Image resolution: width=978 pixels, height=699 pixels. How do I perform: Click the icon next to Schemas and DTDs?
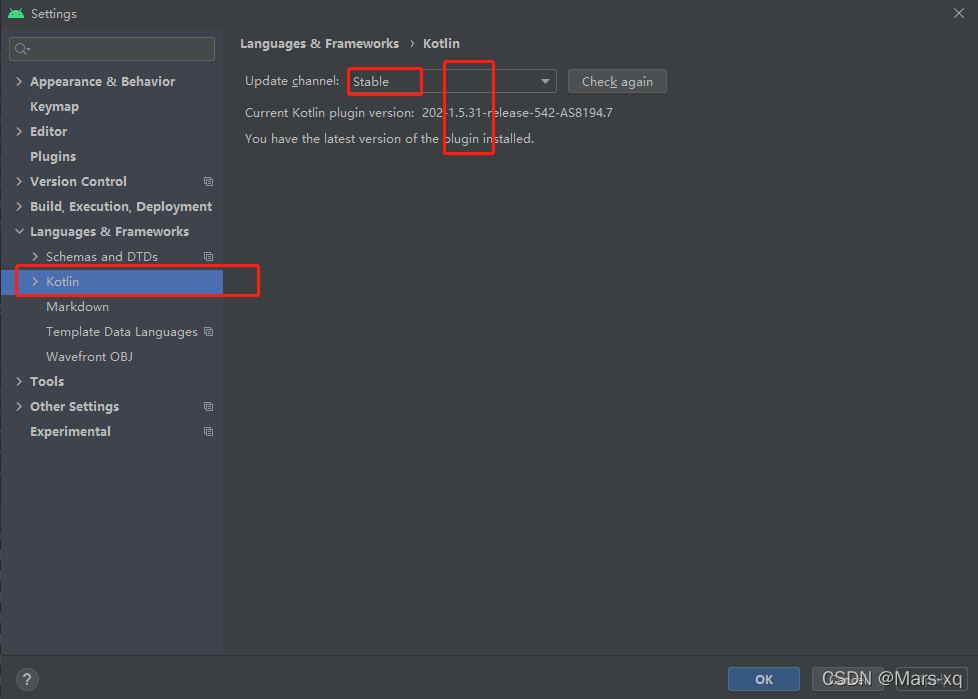point(208,256)
